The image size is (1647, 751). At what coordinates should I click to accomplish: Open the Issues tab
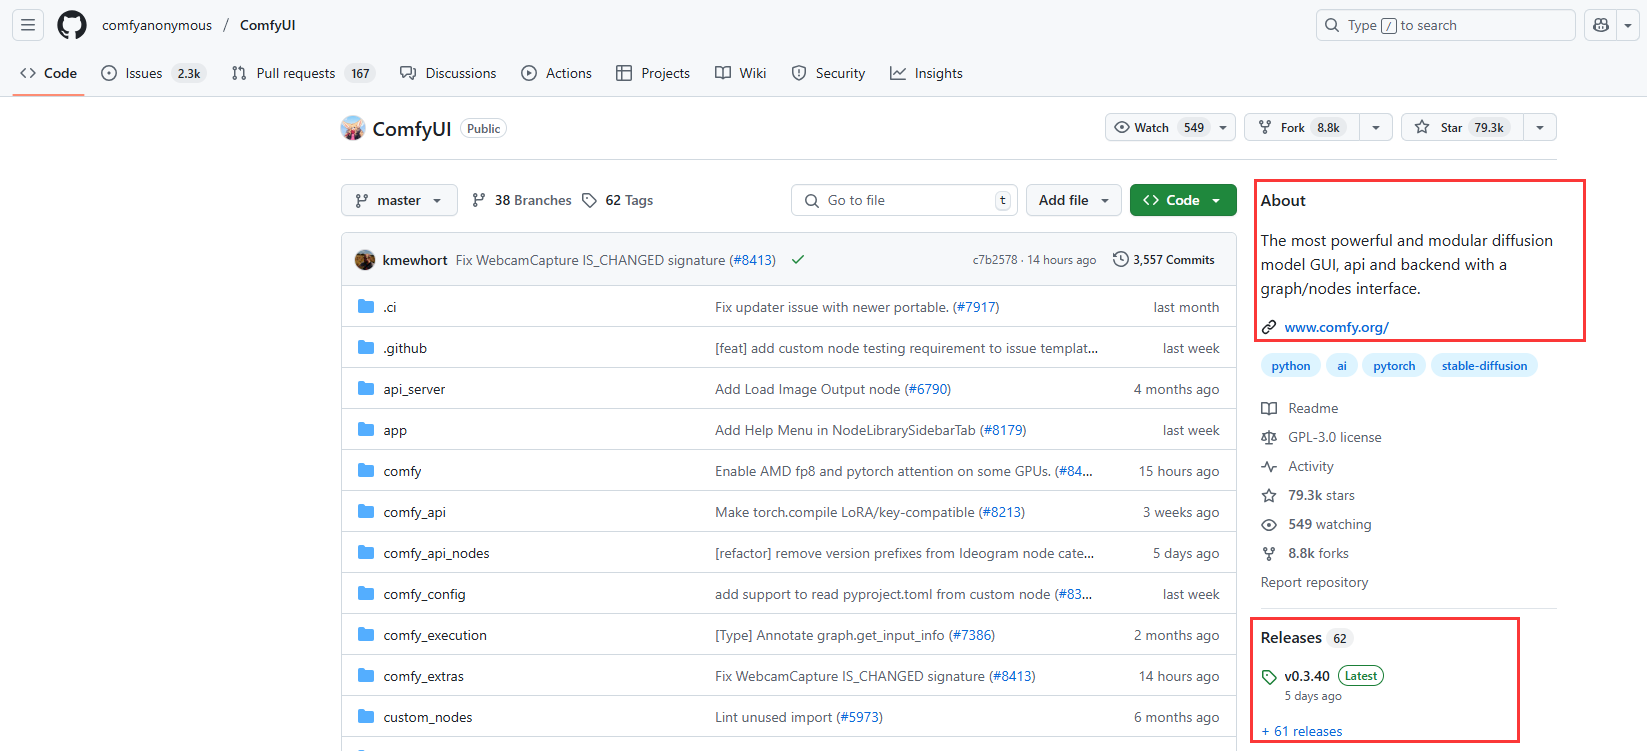coord(153,73)
